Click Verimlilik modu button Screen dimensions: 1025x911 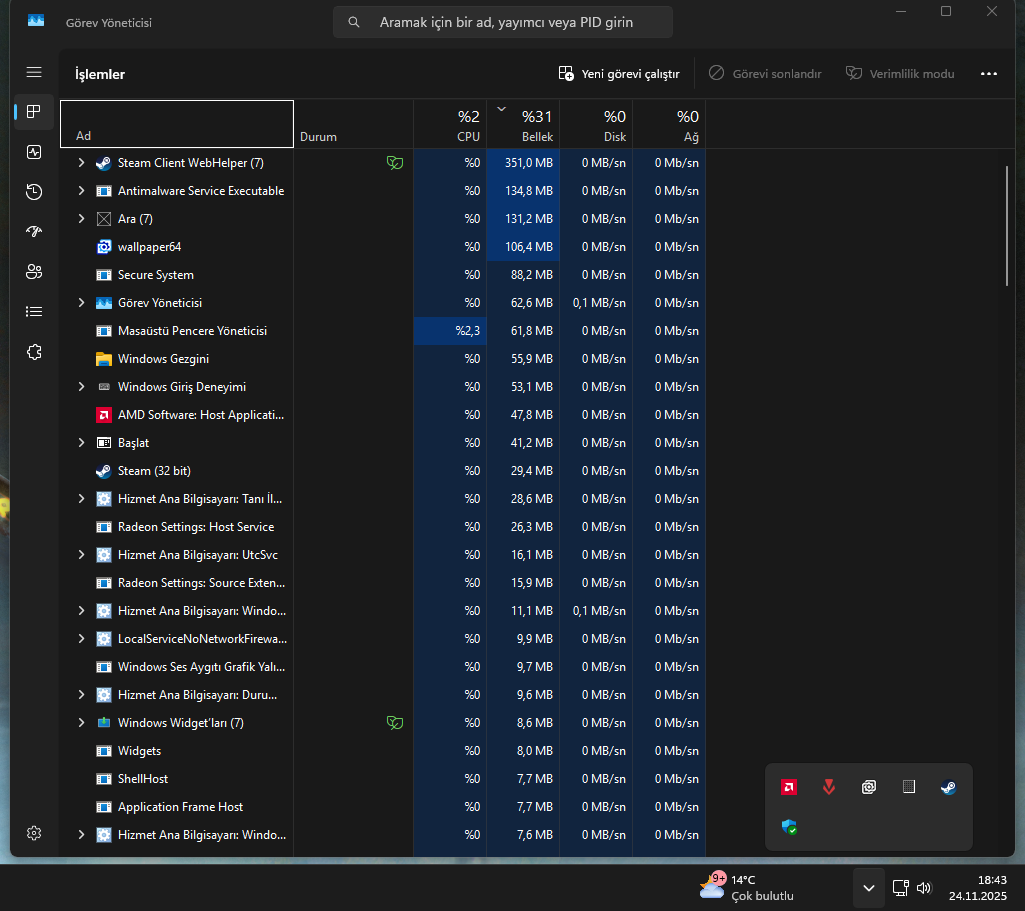tap(900, 74)
